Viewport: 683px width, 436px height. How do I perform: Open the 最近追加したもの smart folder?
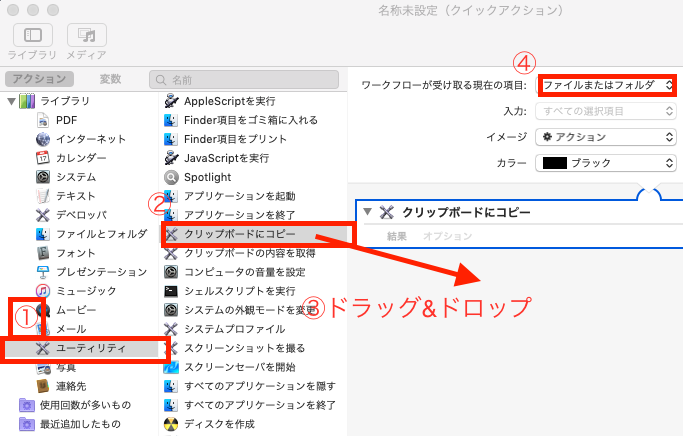coord(70,424)
